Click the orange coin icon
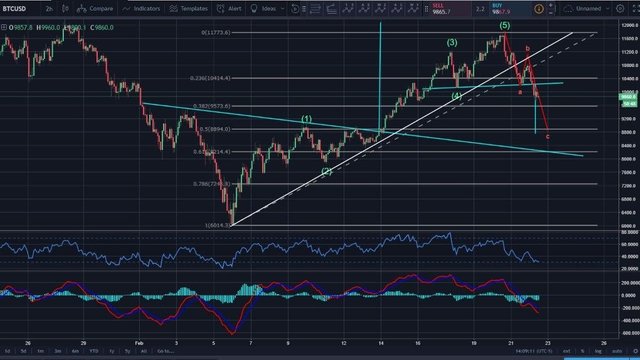 pyautogui.click(x=539, y=9)
